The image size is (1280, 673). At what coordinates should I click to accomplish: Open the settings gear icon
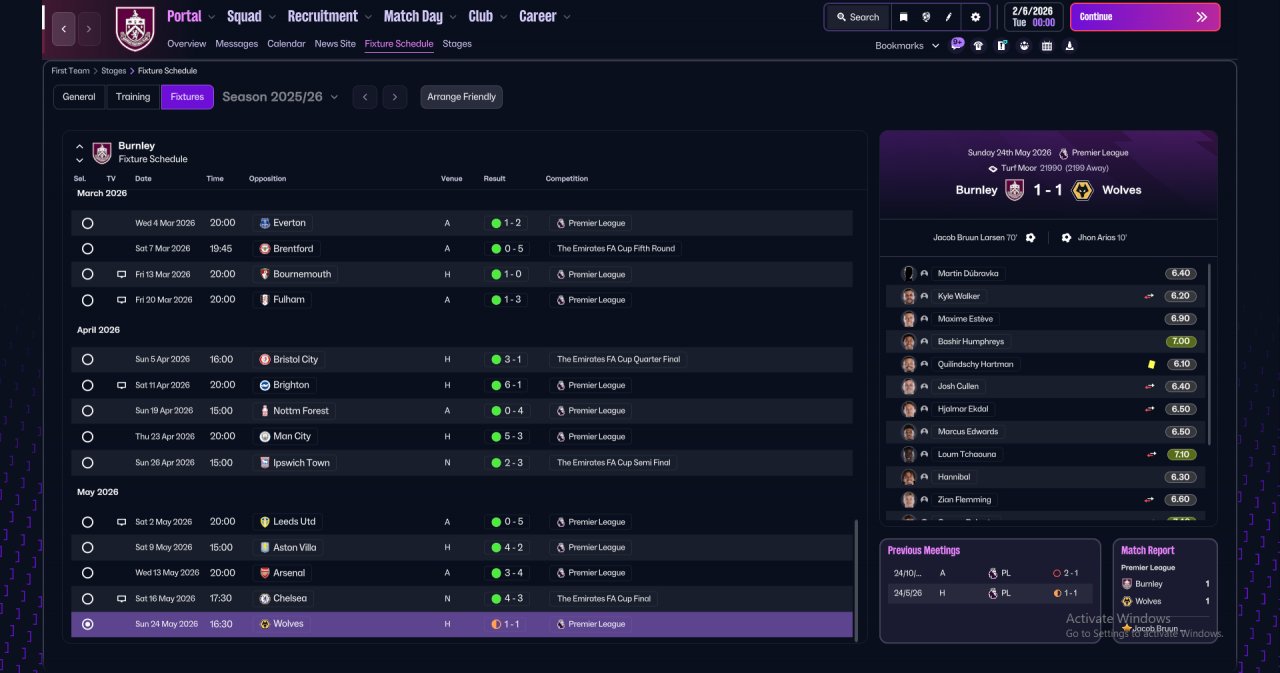click(975, 17)
